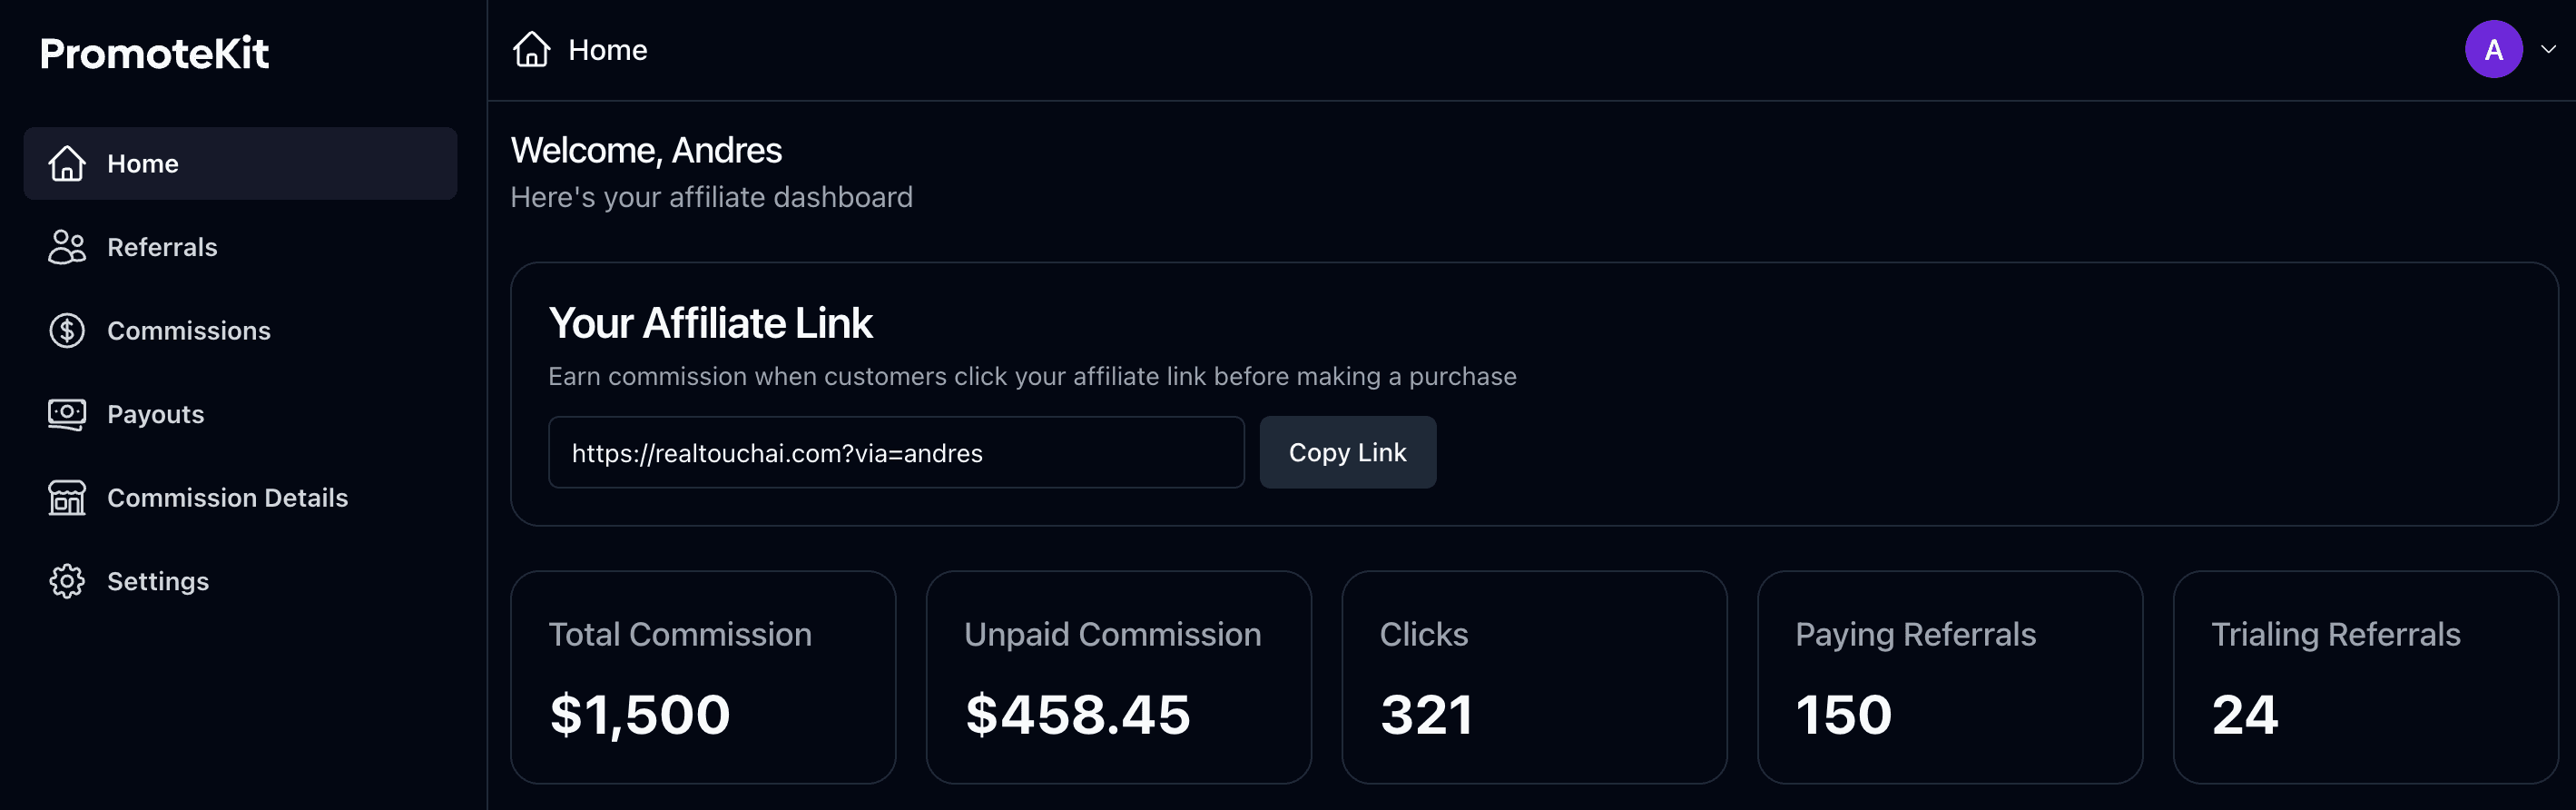Navigate to Payouts in the sidebar
The width and height of the screenshot is (2576, 810).
(x=155, y=414)
